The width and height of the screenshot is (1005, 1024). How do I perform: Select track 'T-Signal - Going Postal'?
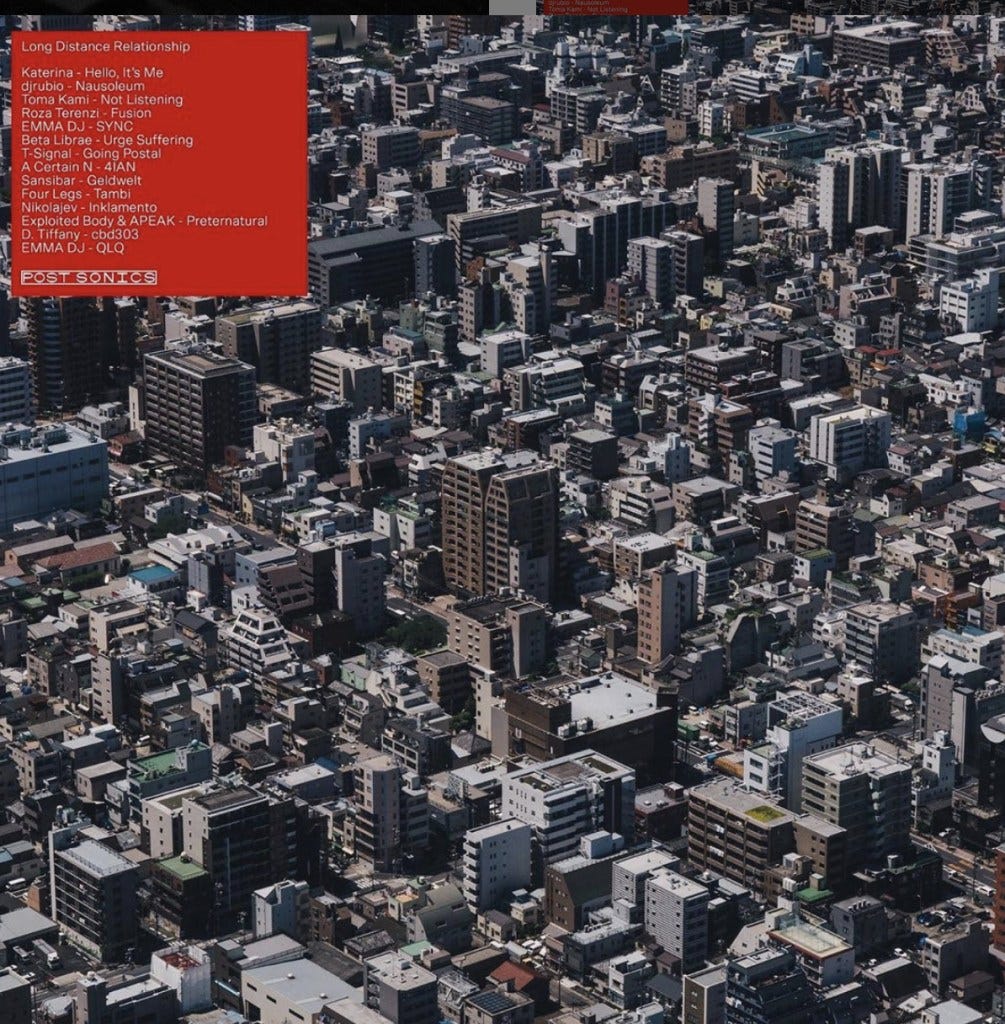tap(91, 153)
